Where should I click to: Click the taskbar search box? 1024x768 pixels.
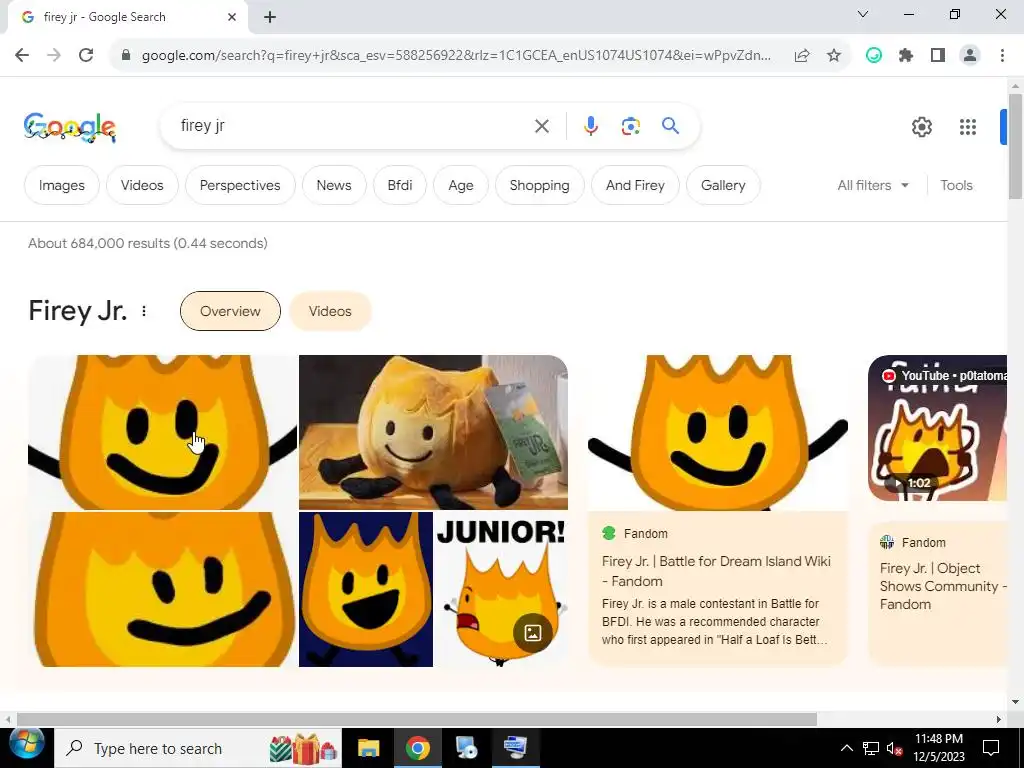click(197, 748)
